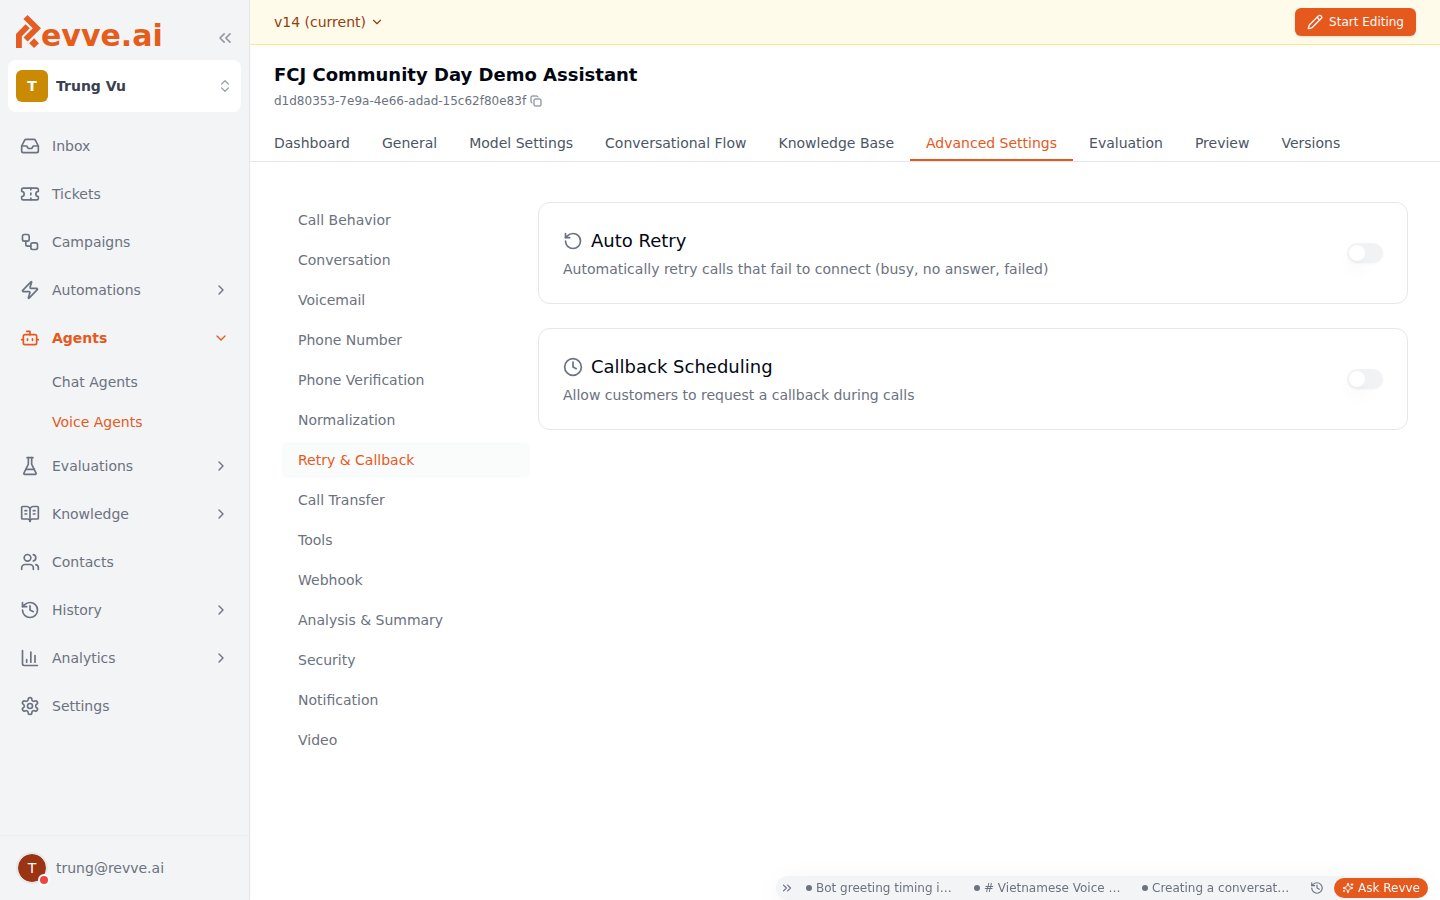Click the Callback Scheduling clock icon
The height and width of the screenshot is (900, 1440).
(x=573, y=367)
